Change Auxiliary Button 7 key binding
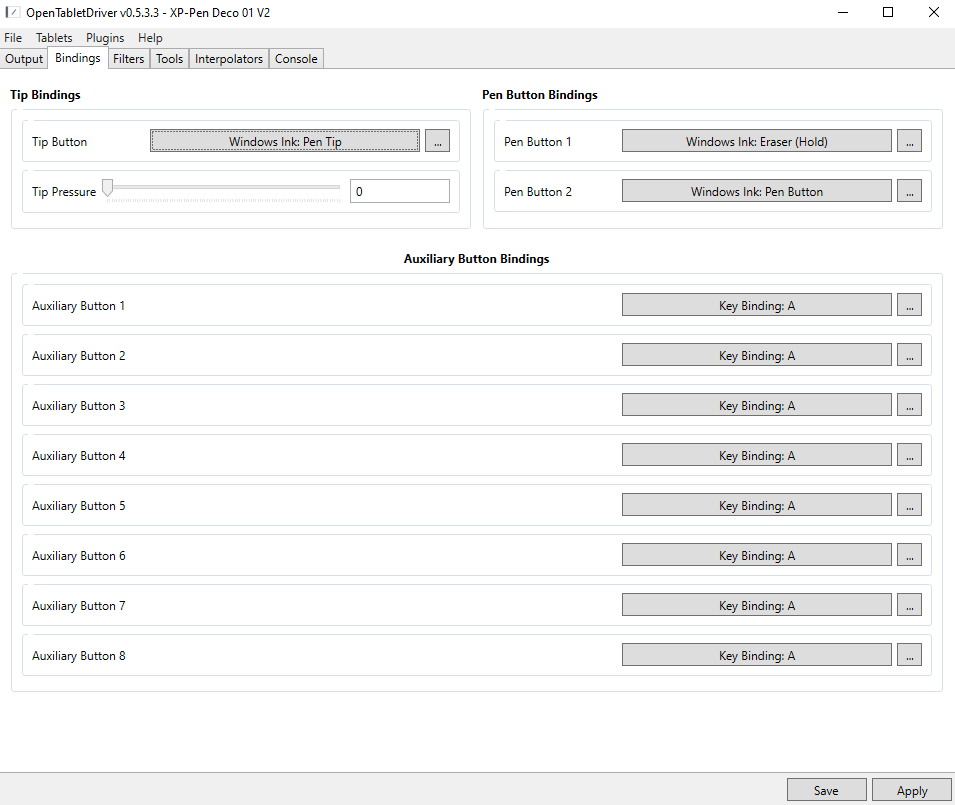The image size is (955, 805). (x=756, y=605)
